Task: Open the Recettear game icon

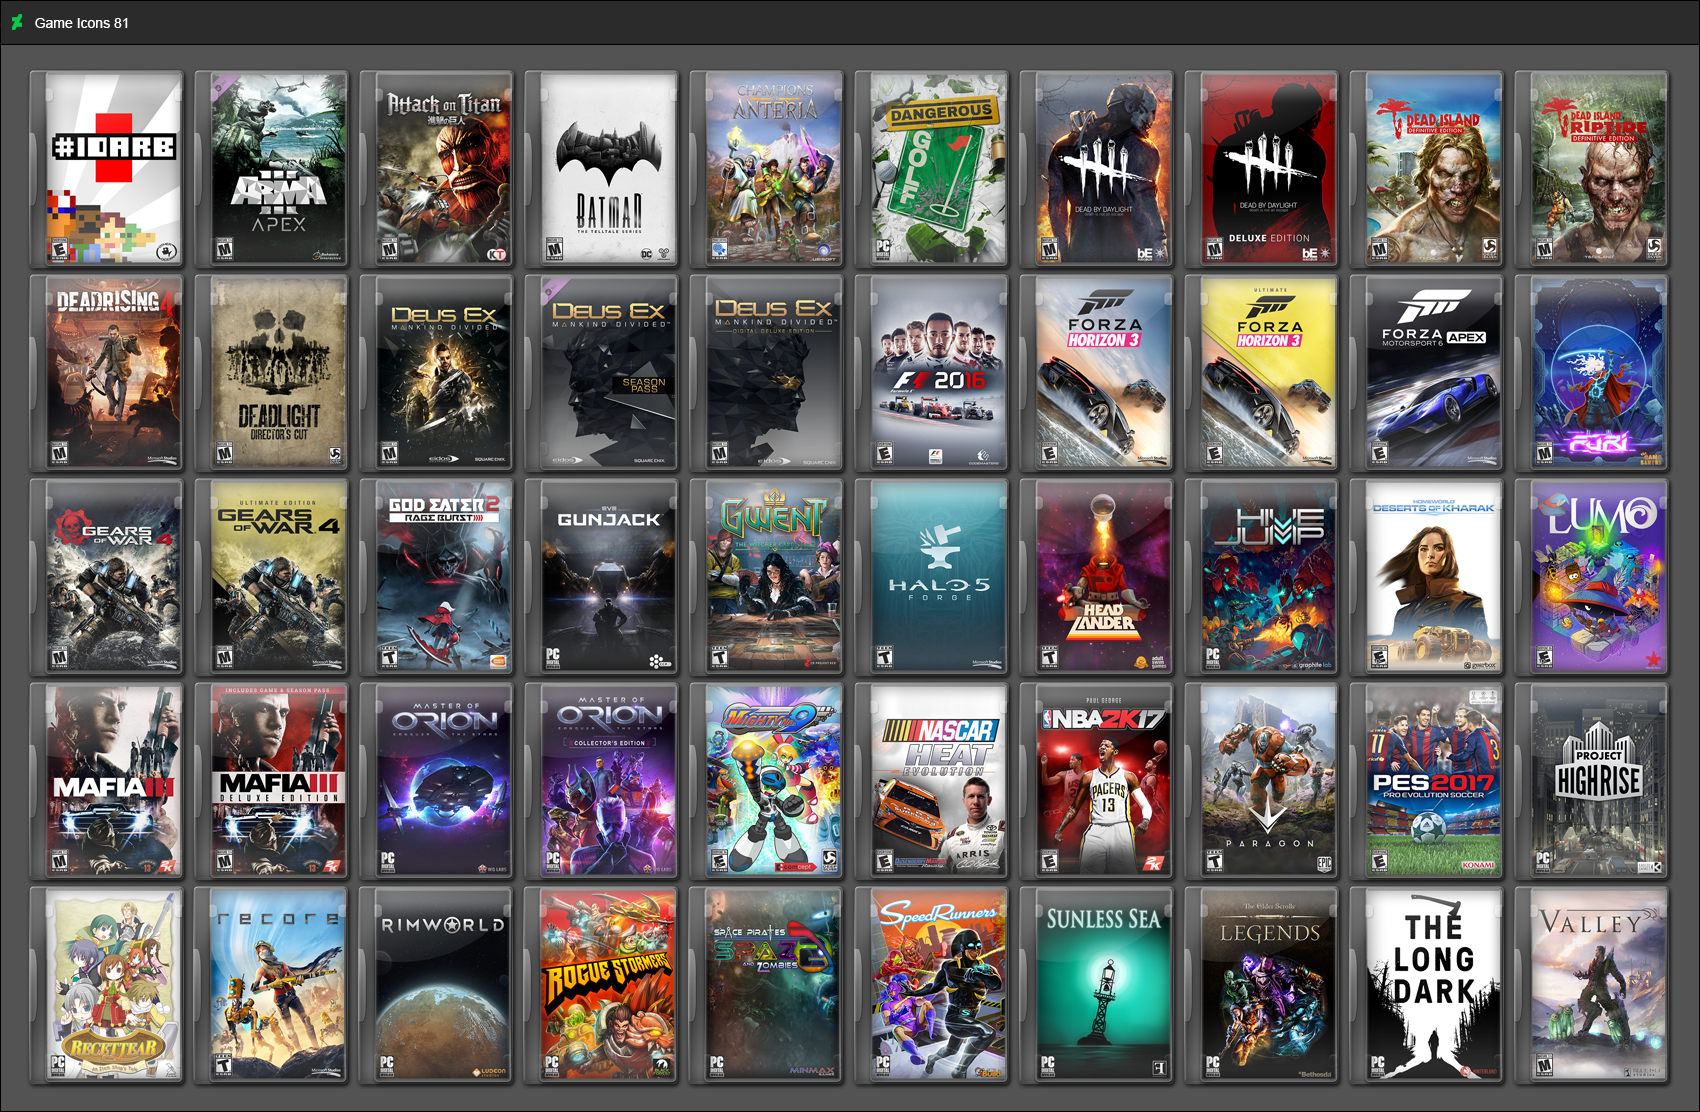Action: 107,986
